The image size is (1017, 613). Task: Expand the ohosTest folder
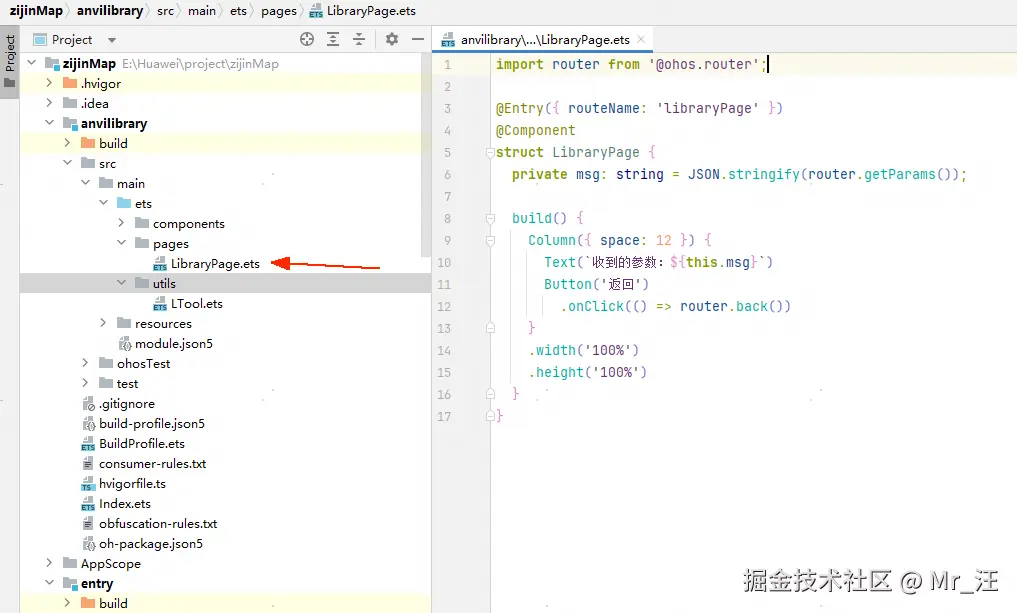click(x=86, y=363)
